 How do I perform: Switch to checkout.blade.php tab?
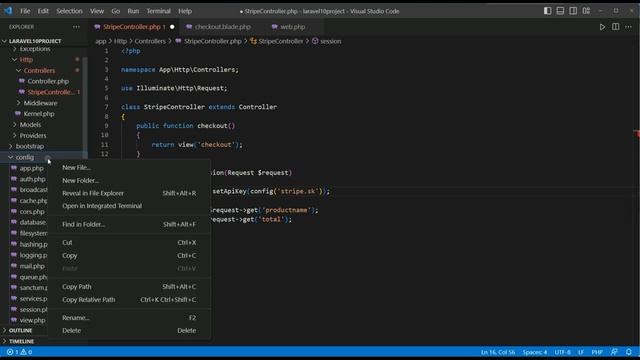click(x=222, y=27)
